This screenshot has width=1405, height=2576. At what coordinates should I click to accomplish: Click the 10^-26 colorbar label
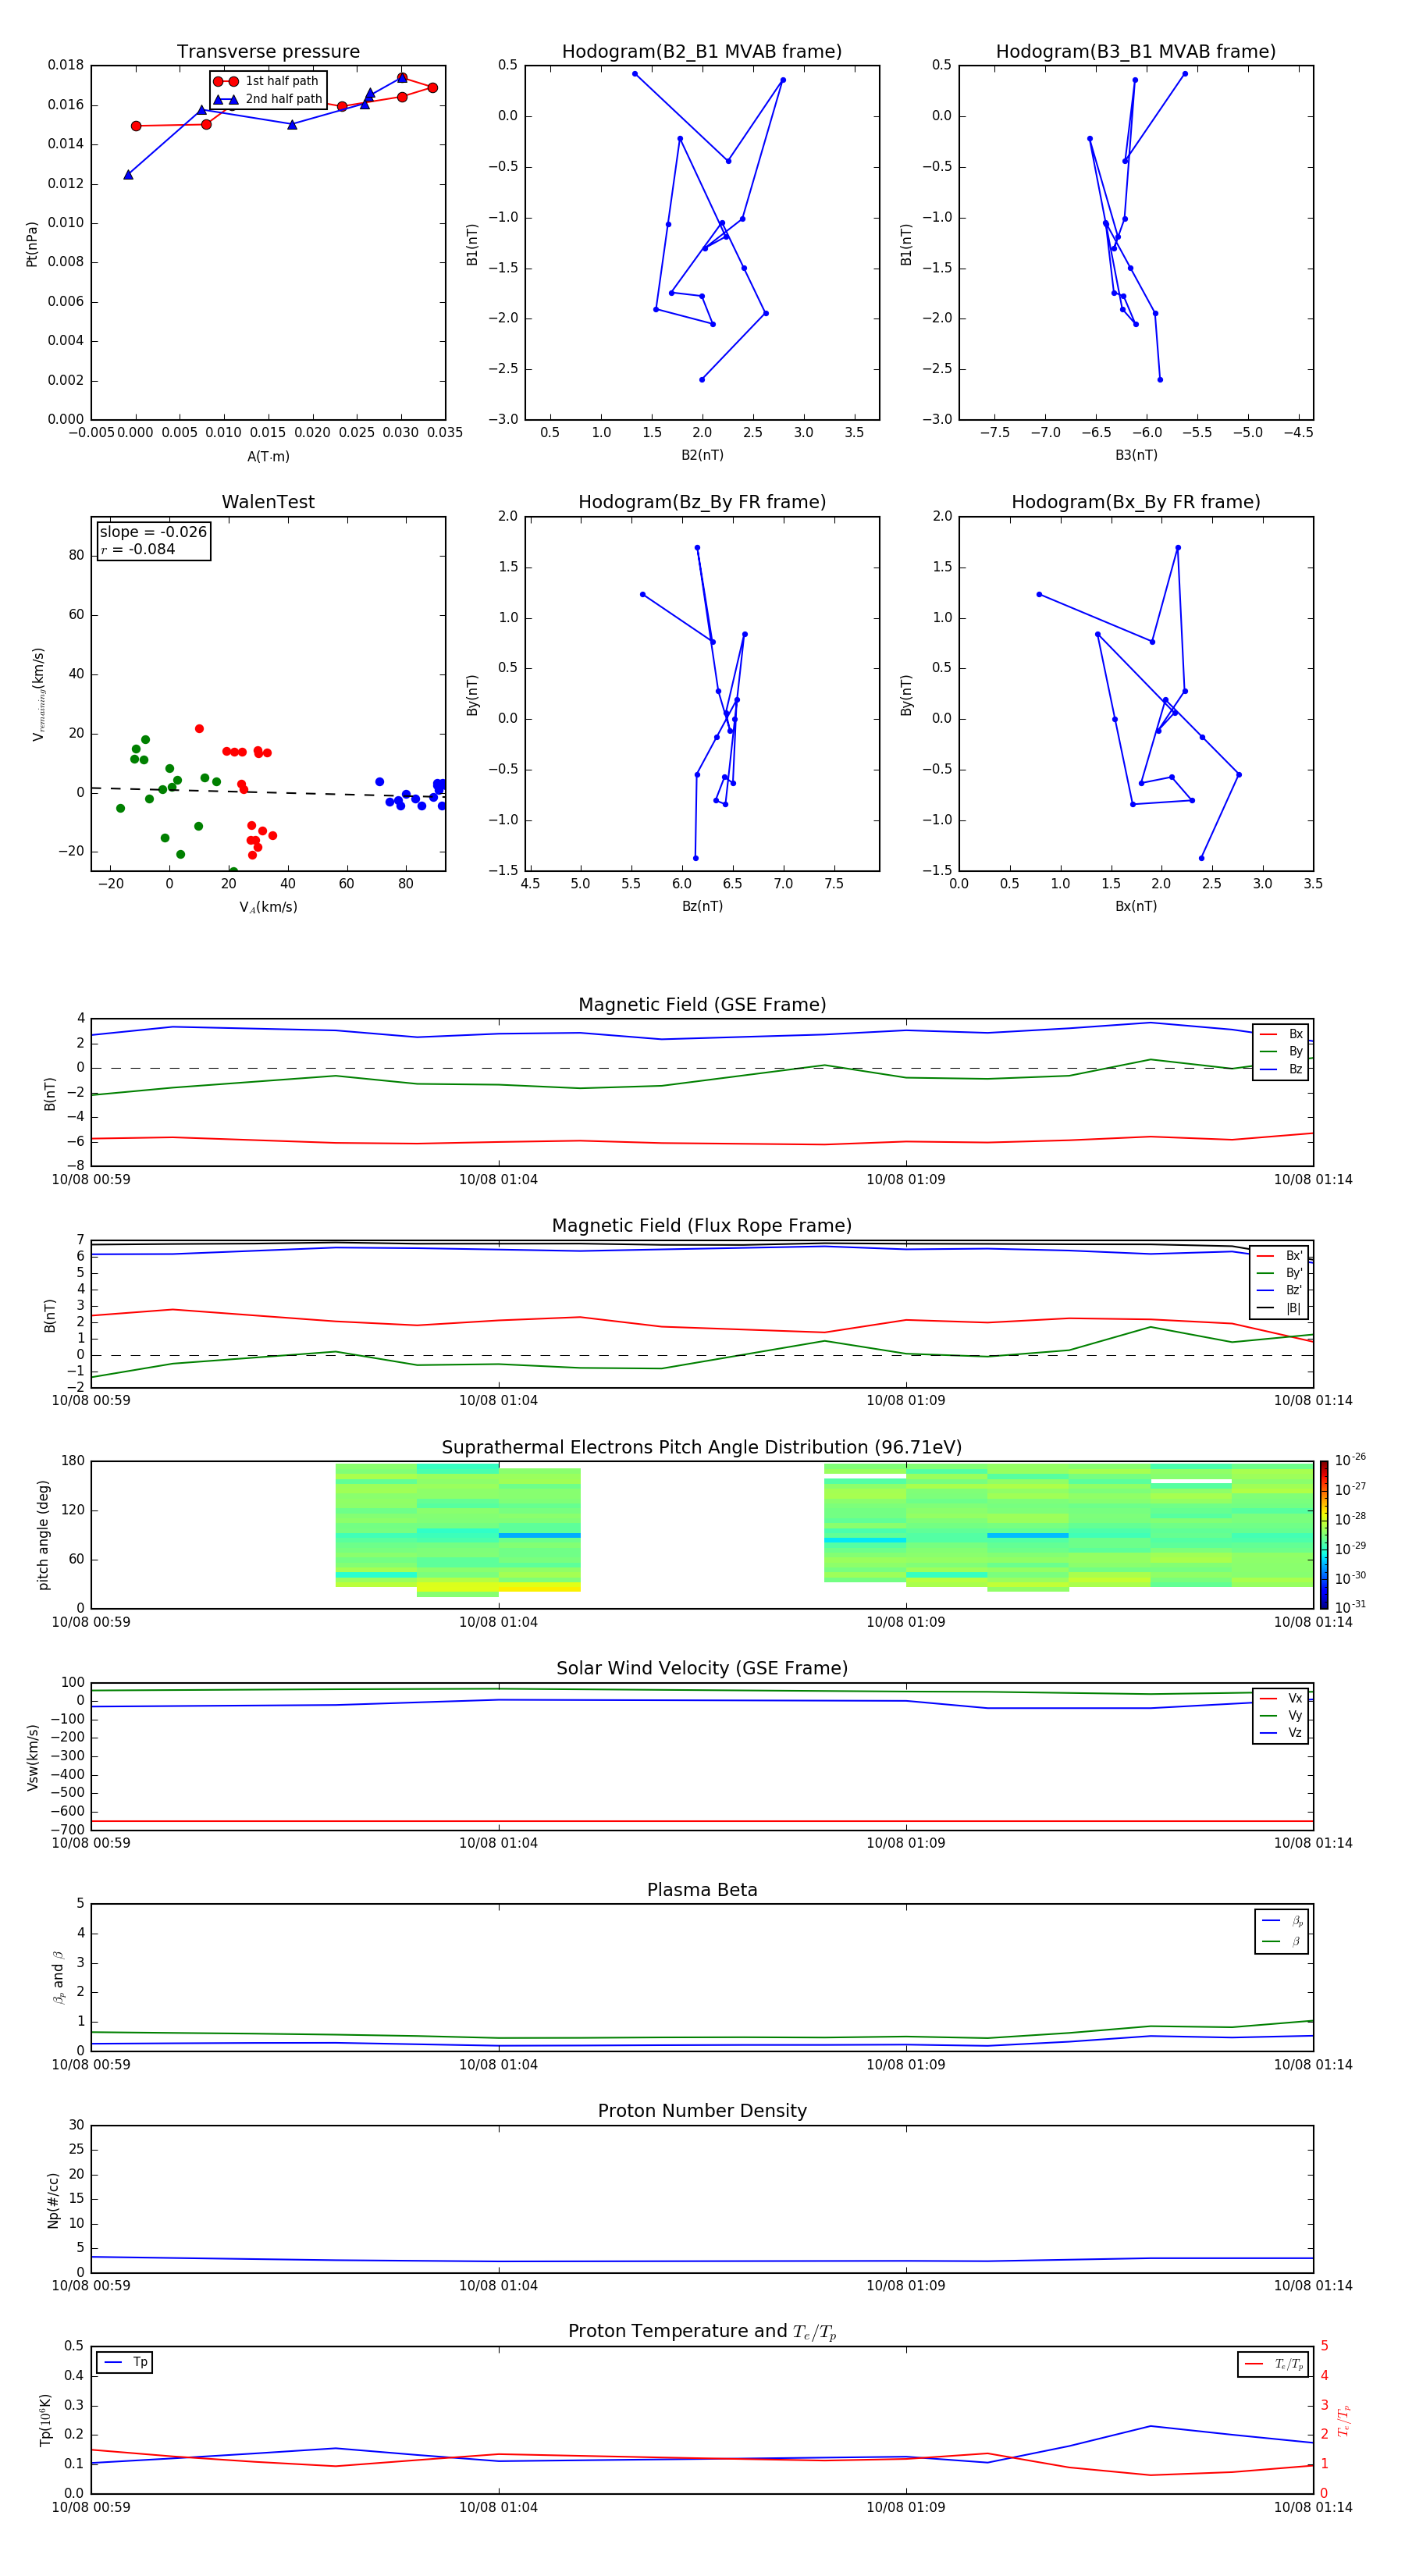click(x=1350, y=1460)
